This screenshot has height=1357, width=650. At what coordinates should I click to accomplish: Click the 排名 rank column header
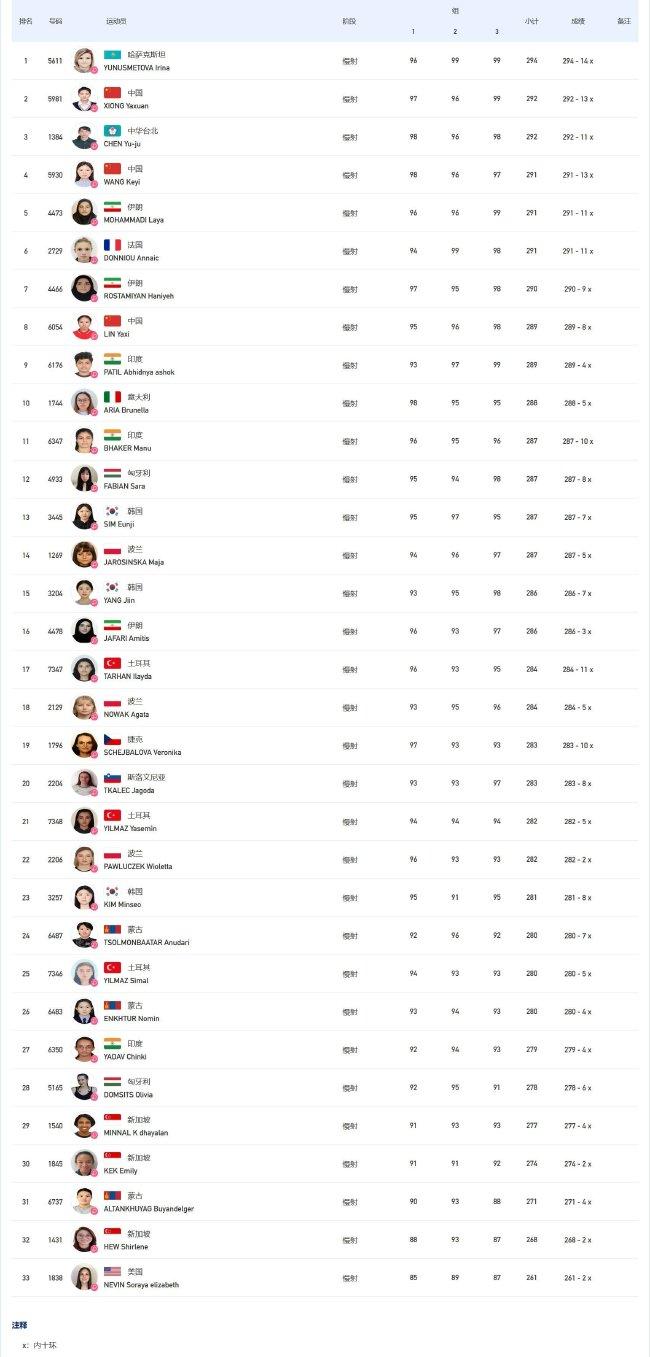(26, 21)
